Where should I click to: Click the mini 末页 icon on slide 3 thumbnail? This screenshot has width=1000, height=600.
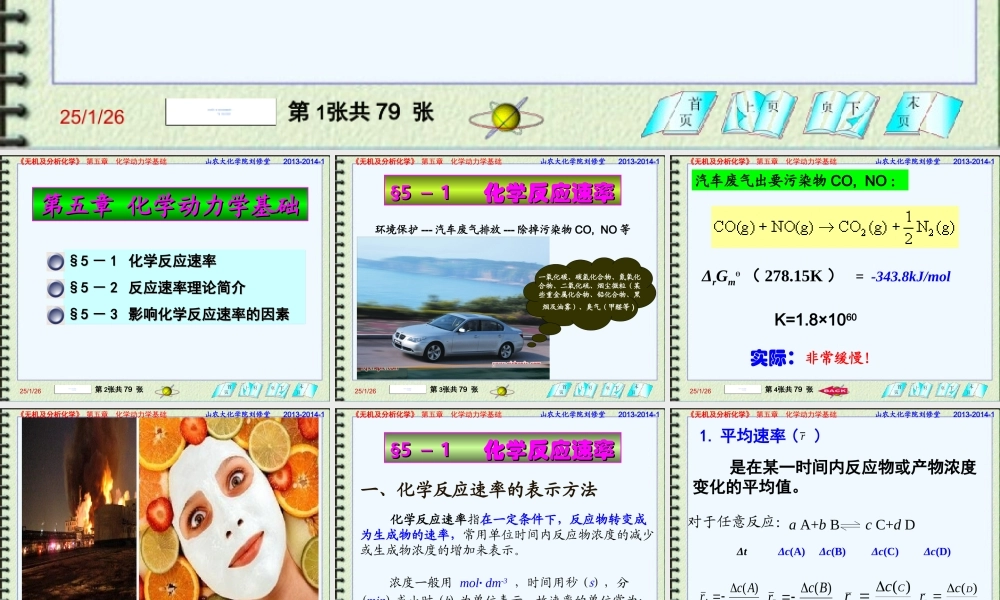[x=638, y=391]
